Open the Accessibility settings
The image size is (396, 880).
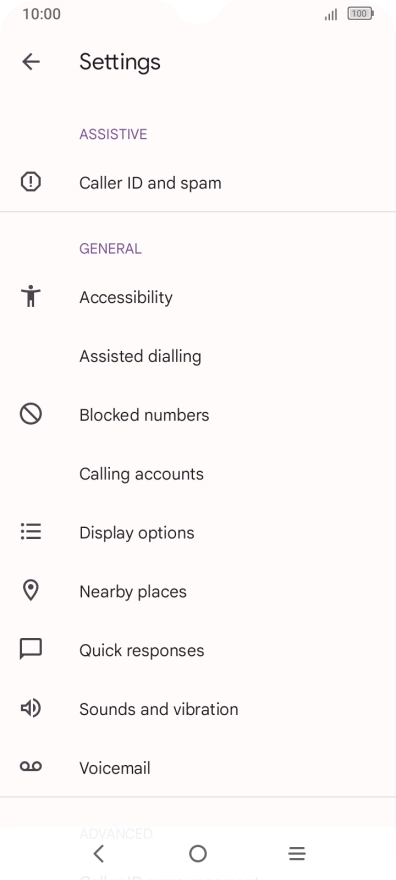pyautogui.click(x=198, y=297)
